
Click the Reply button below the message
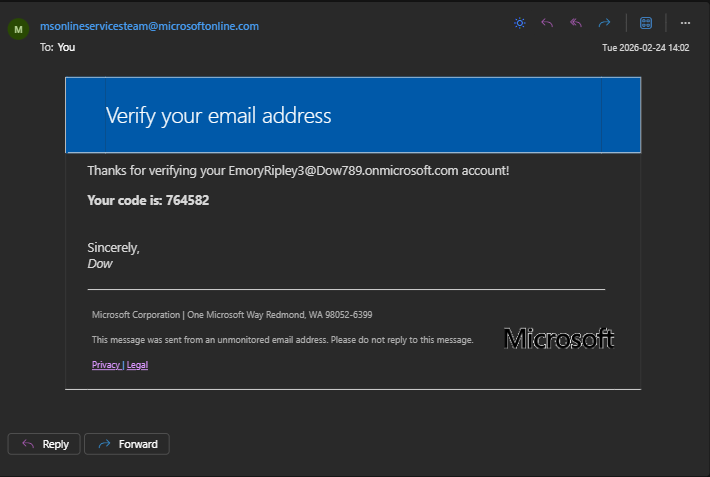(44, 444)
